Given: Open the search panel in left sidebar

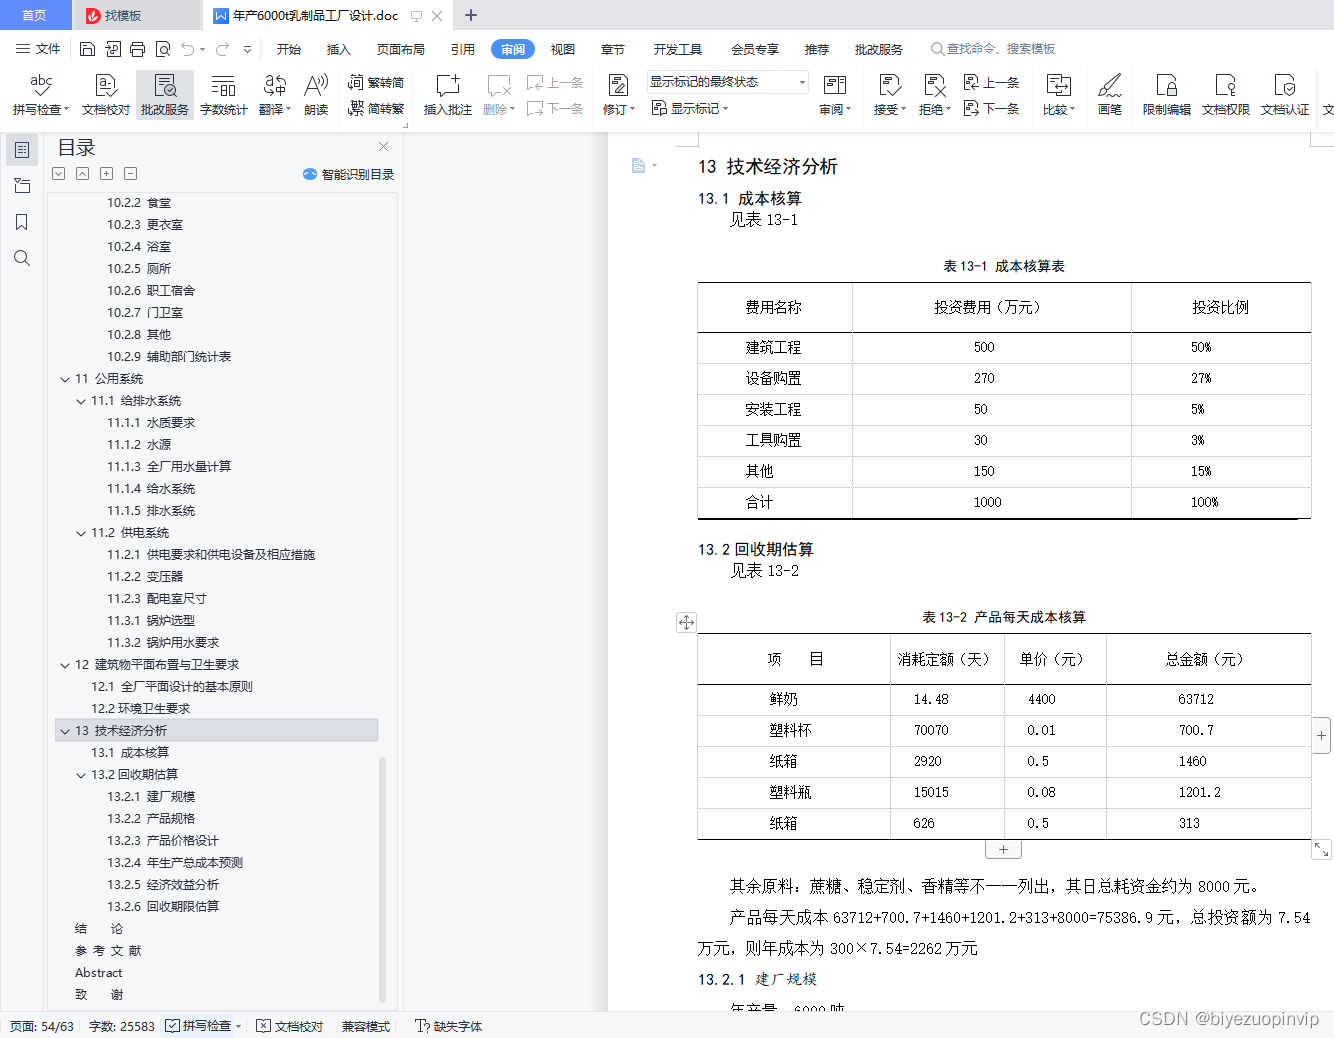Looking at the screenshot, I should pos(21,258).
